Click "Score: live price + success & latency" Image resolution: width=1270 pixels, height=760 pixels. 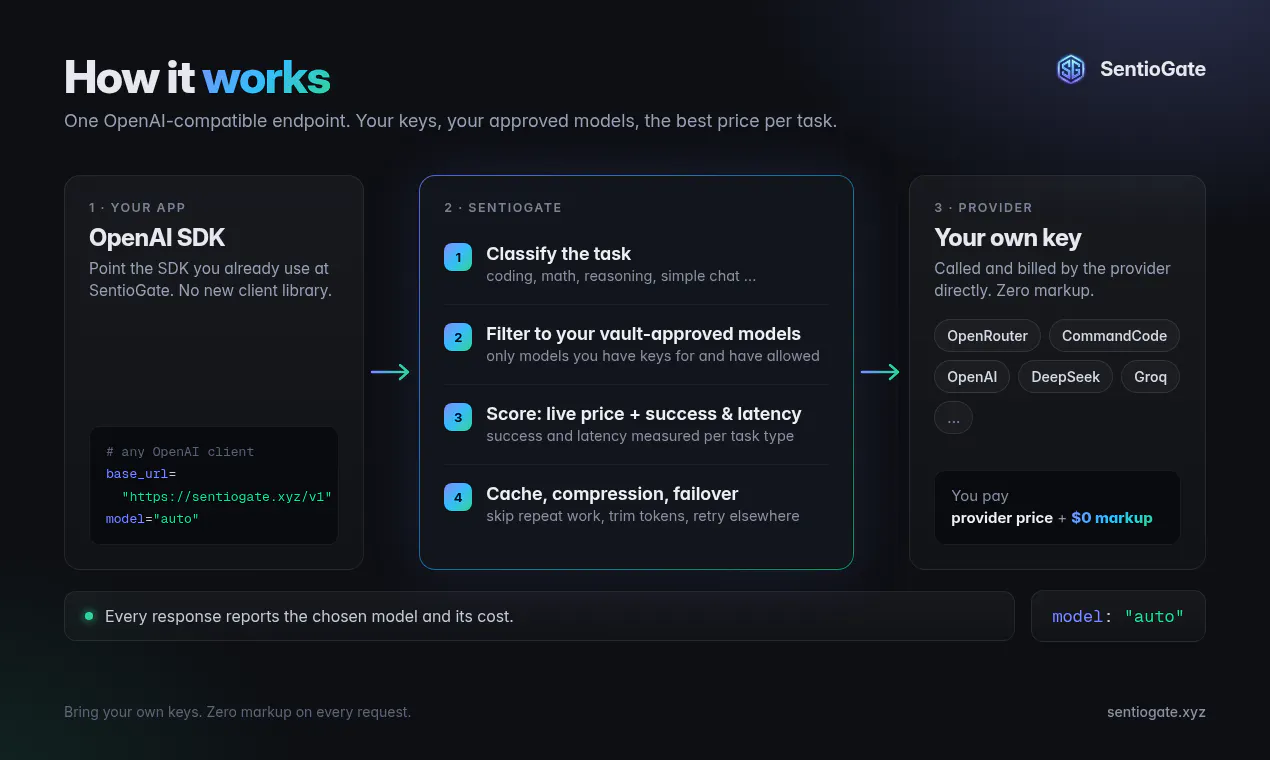643,414
